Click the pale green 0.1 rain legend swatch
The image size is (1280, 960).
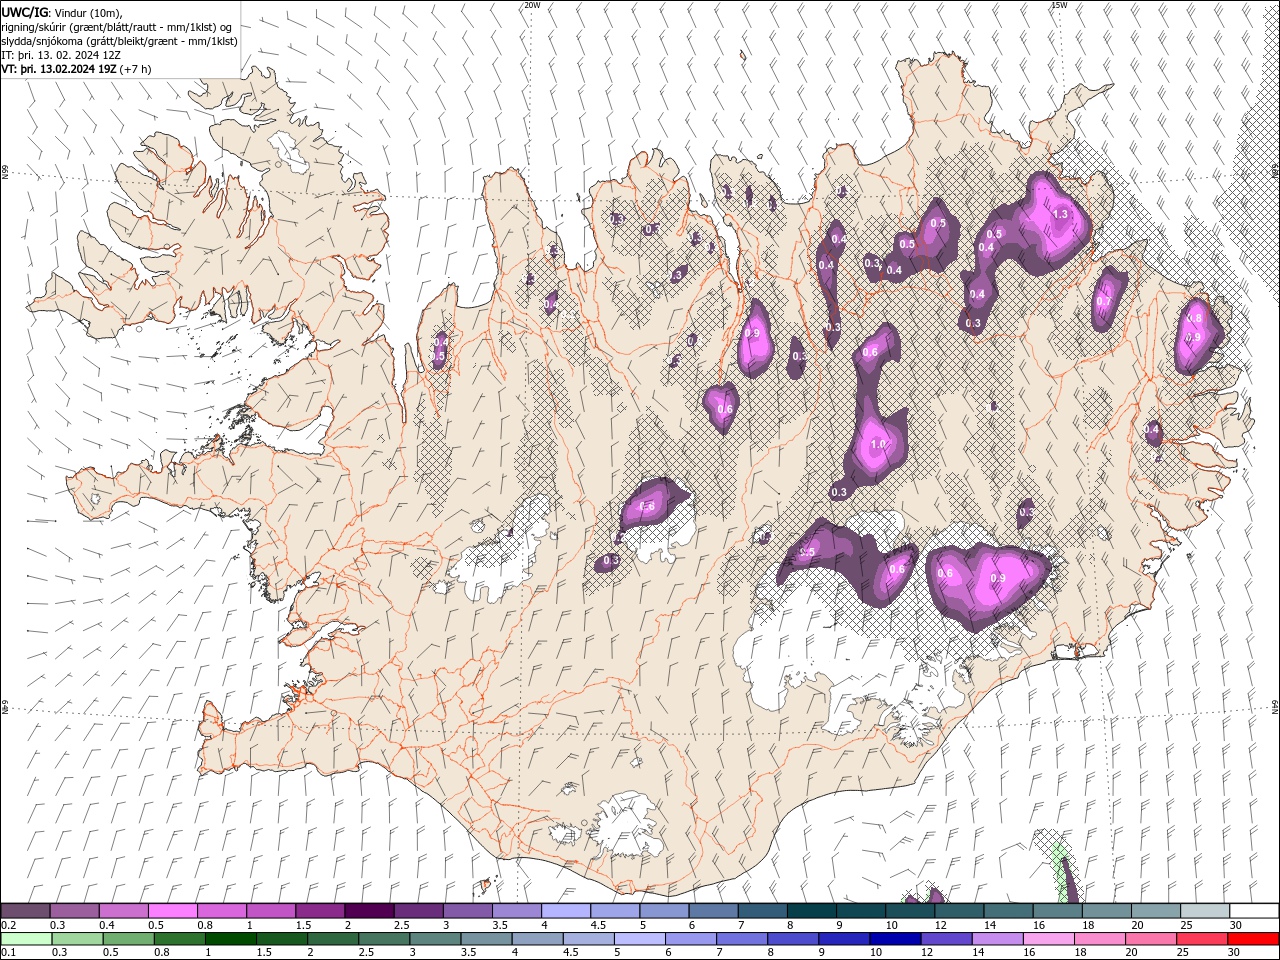click(26, 938)
